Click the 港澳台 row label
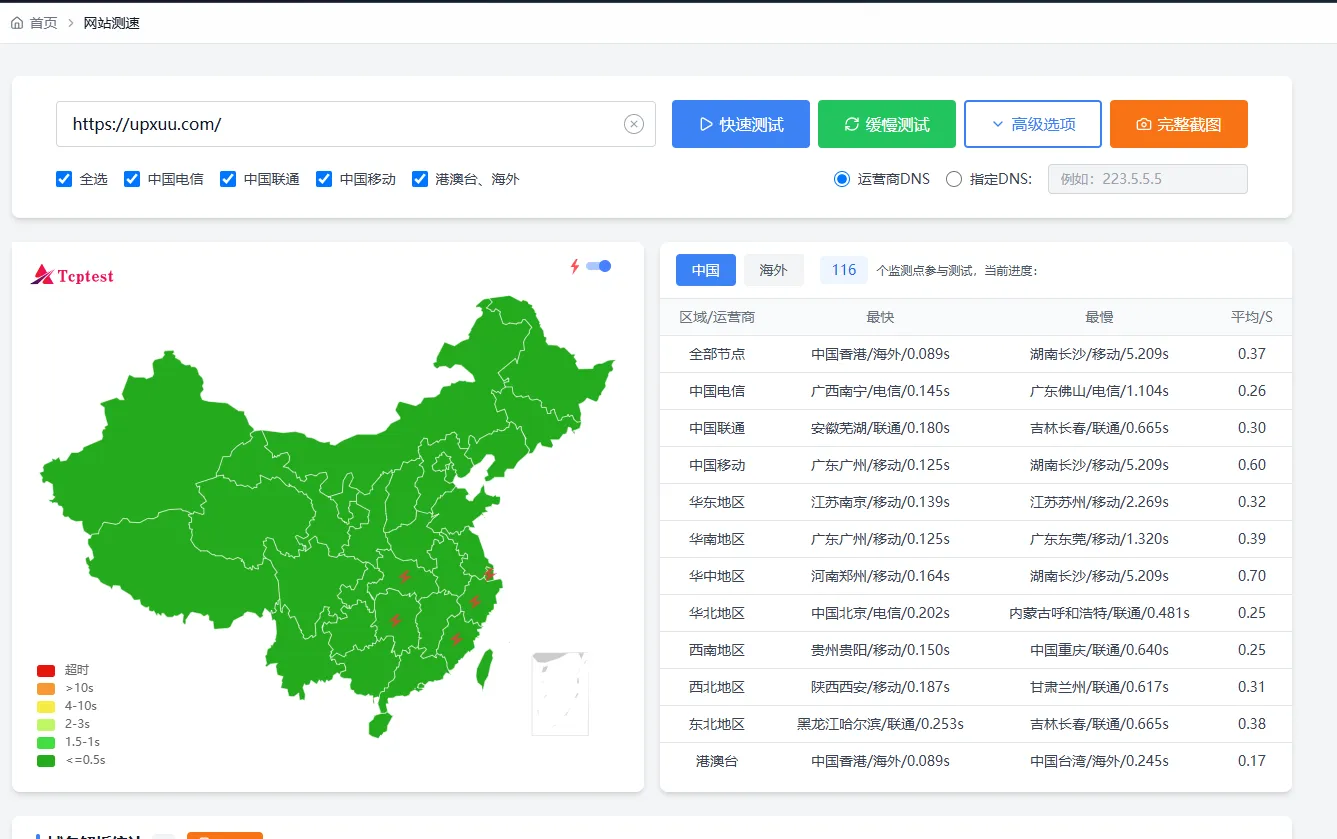The height and width of the screenshot is (839, 1337). 717,761
